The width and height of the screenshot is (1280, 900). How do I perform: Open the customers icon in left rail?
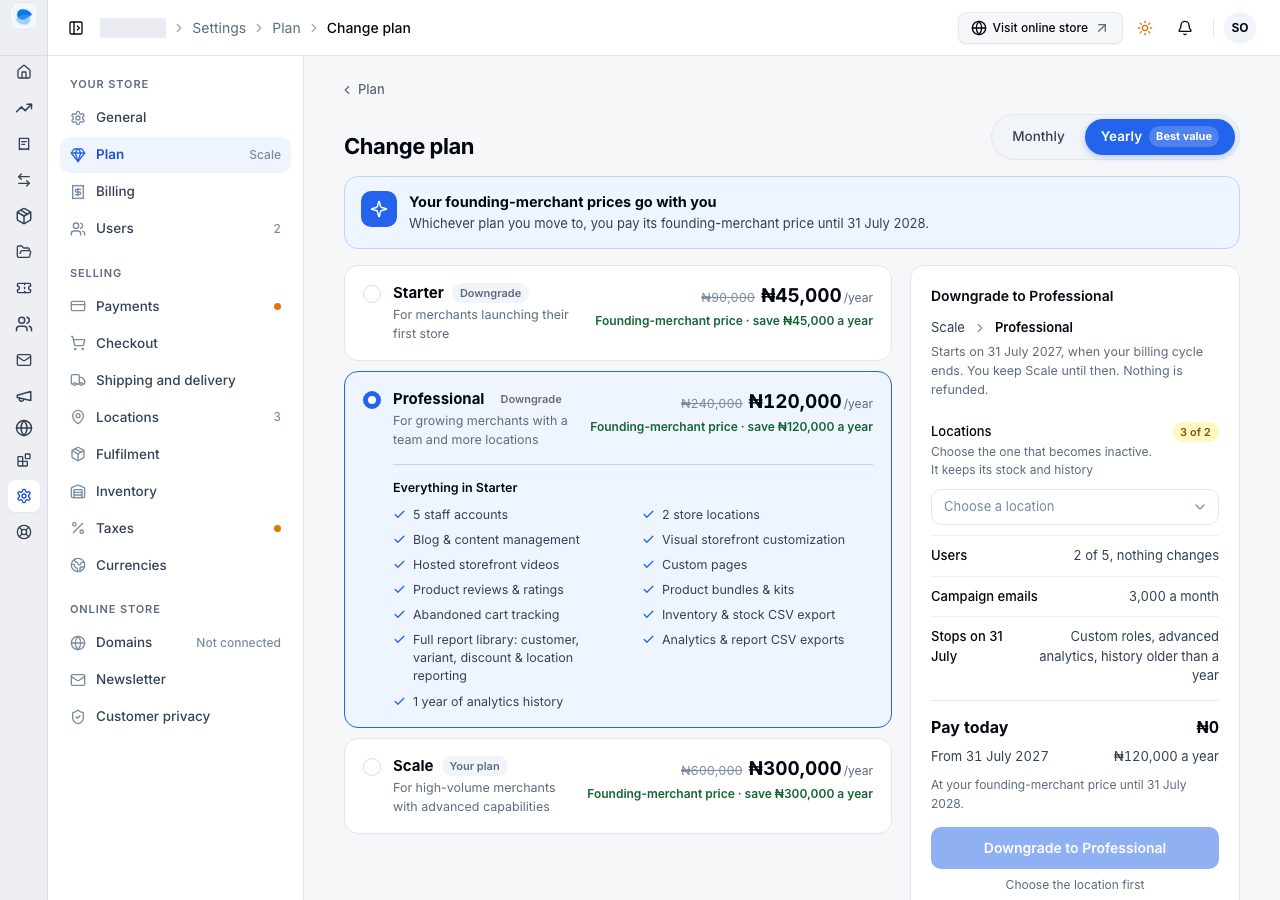pyautogui.click(x=24, y=324)
